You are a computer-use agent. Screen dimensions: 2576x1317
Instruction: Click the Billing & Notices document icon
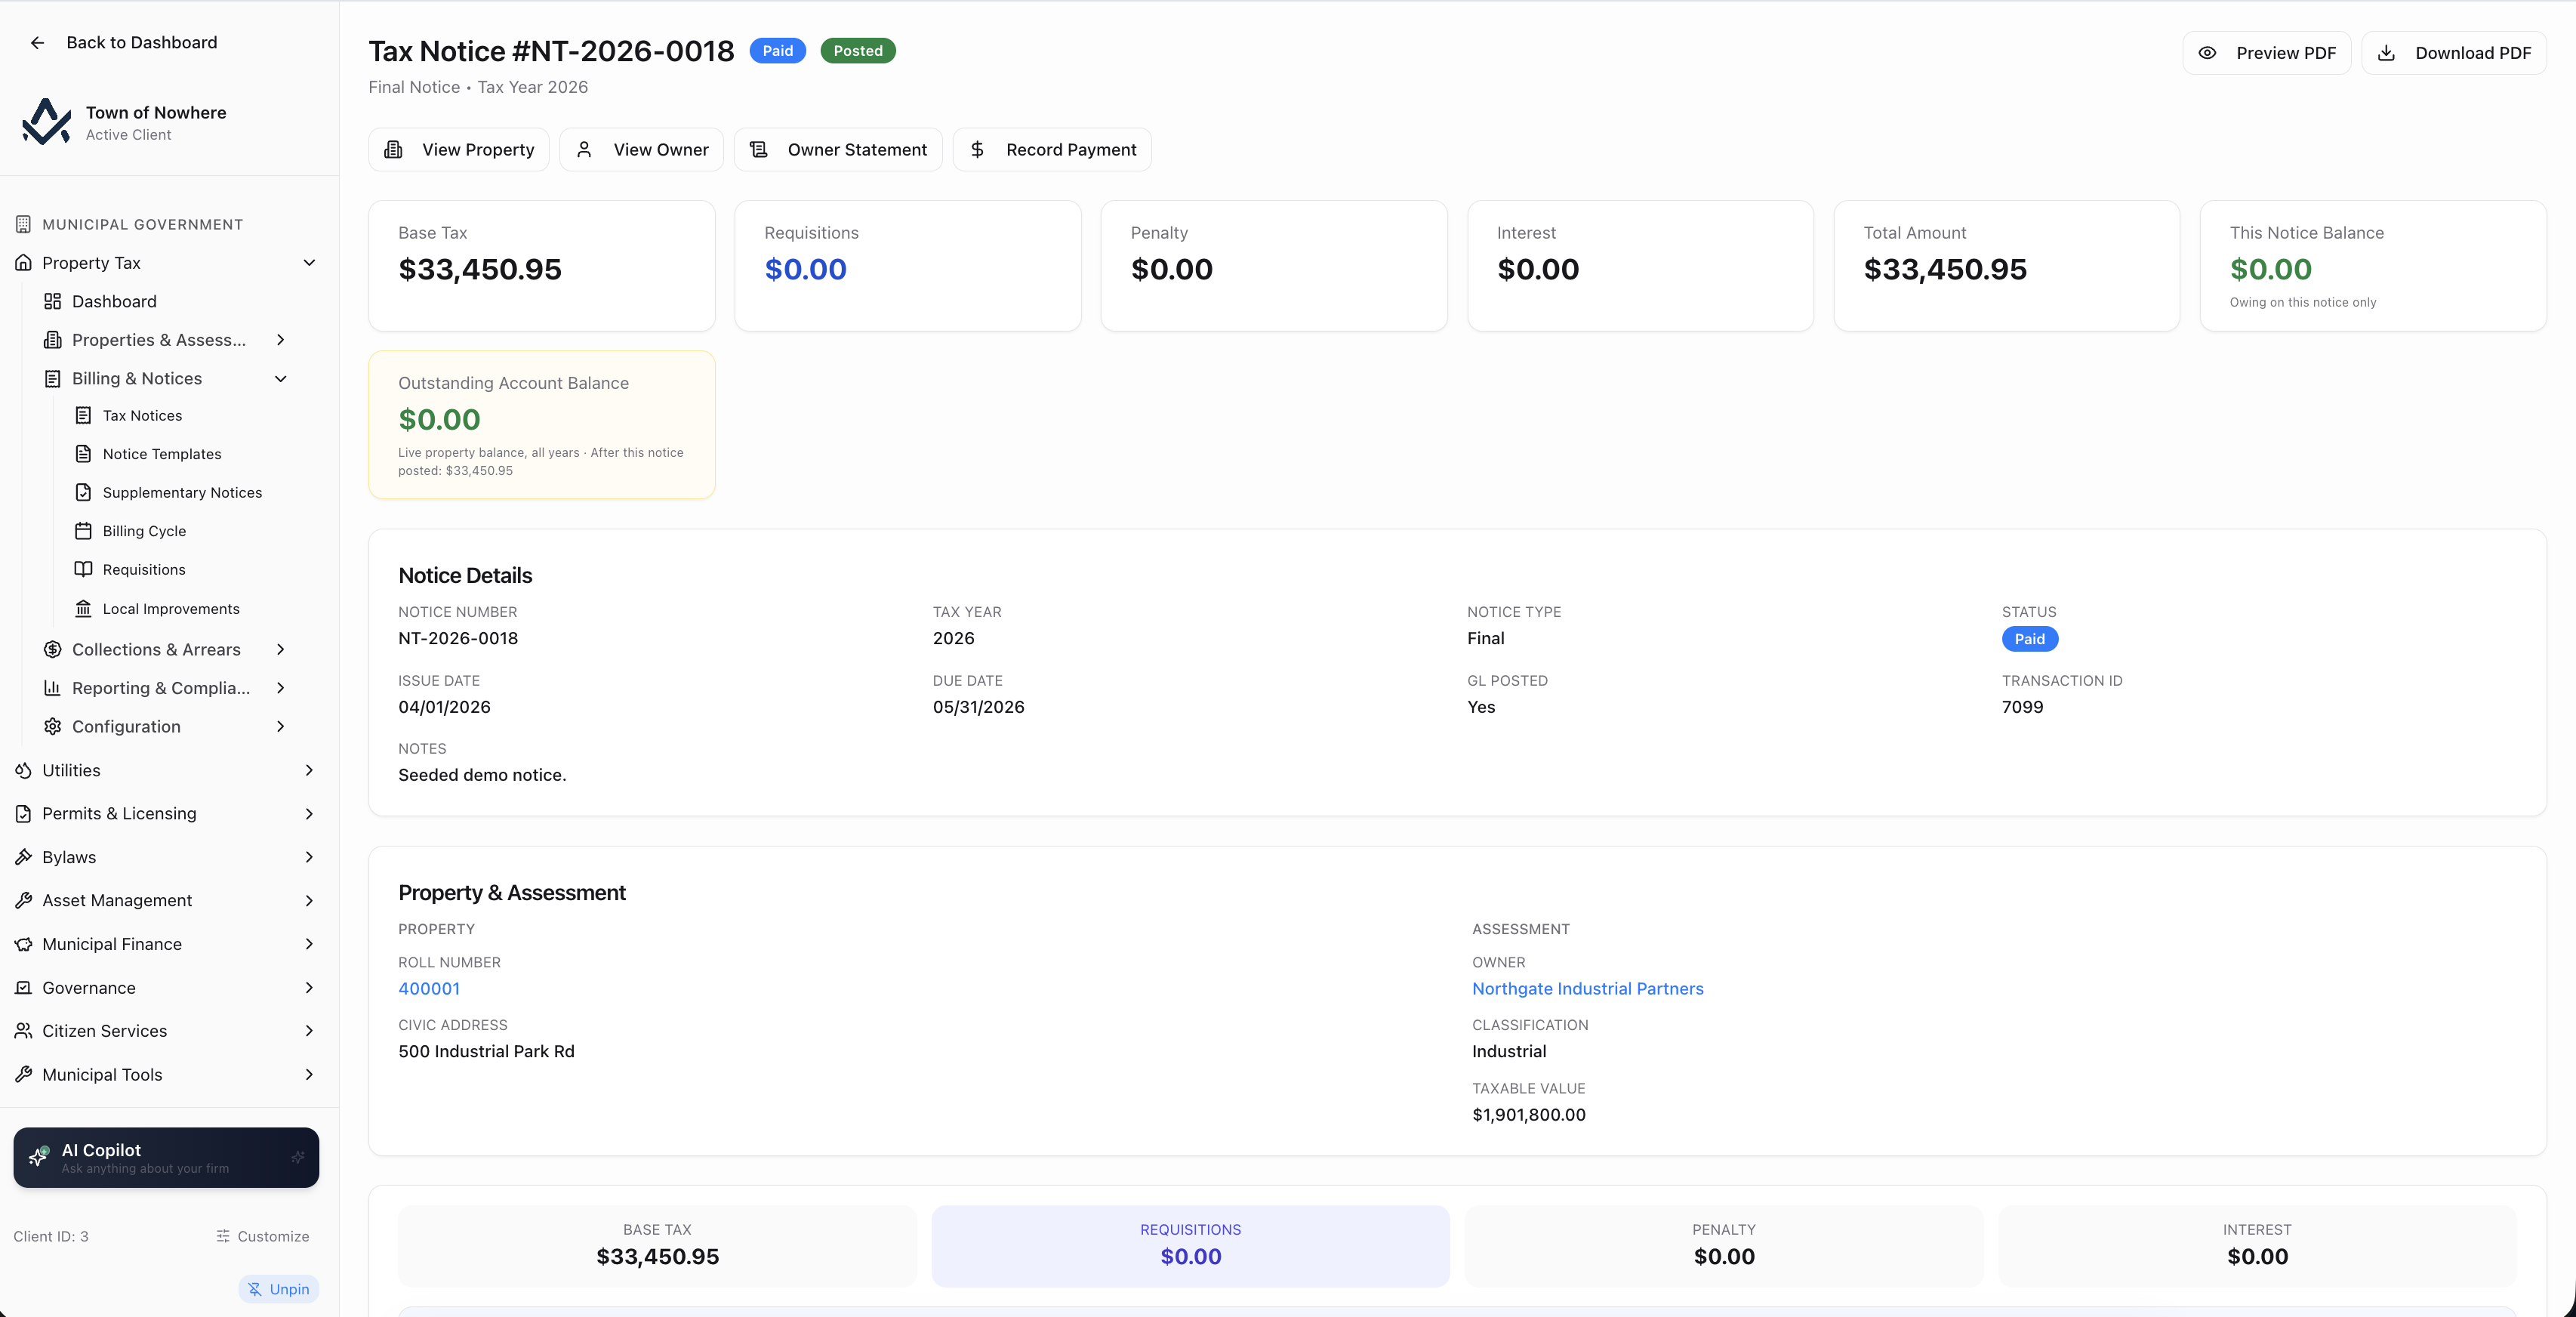pos(53,378)
